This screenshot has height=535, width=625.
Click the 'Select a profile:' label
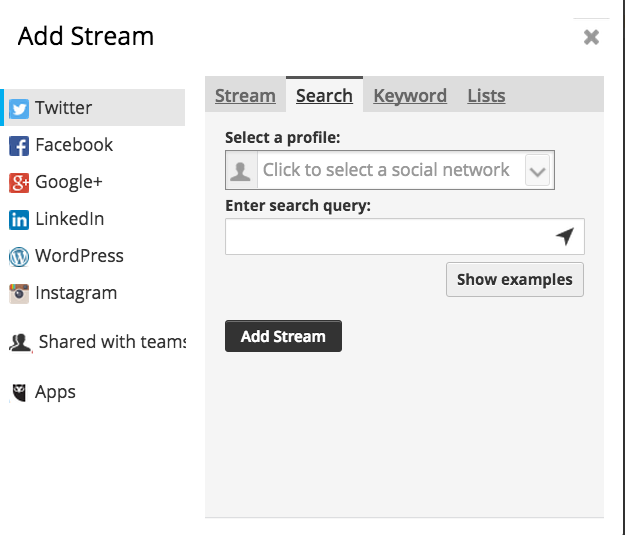click(283, 138)
